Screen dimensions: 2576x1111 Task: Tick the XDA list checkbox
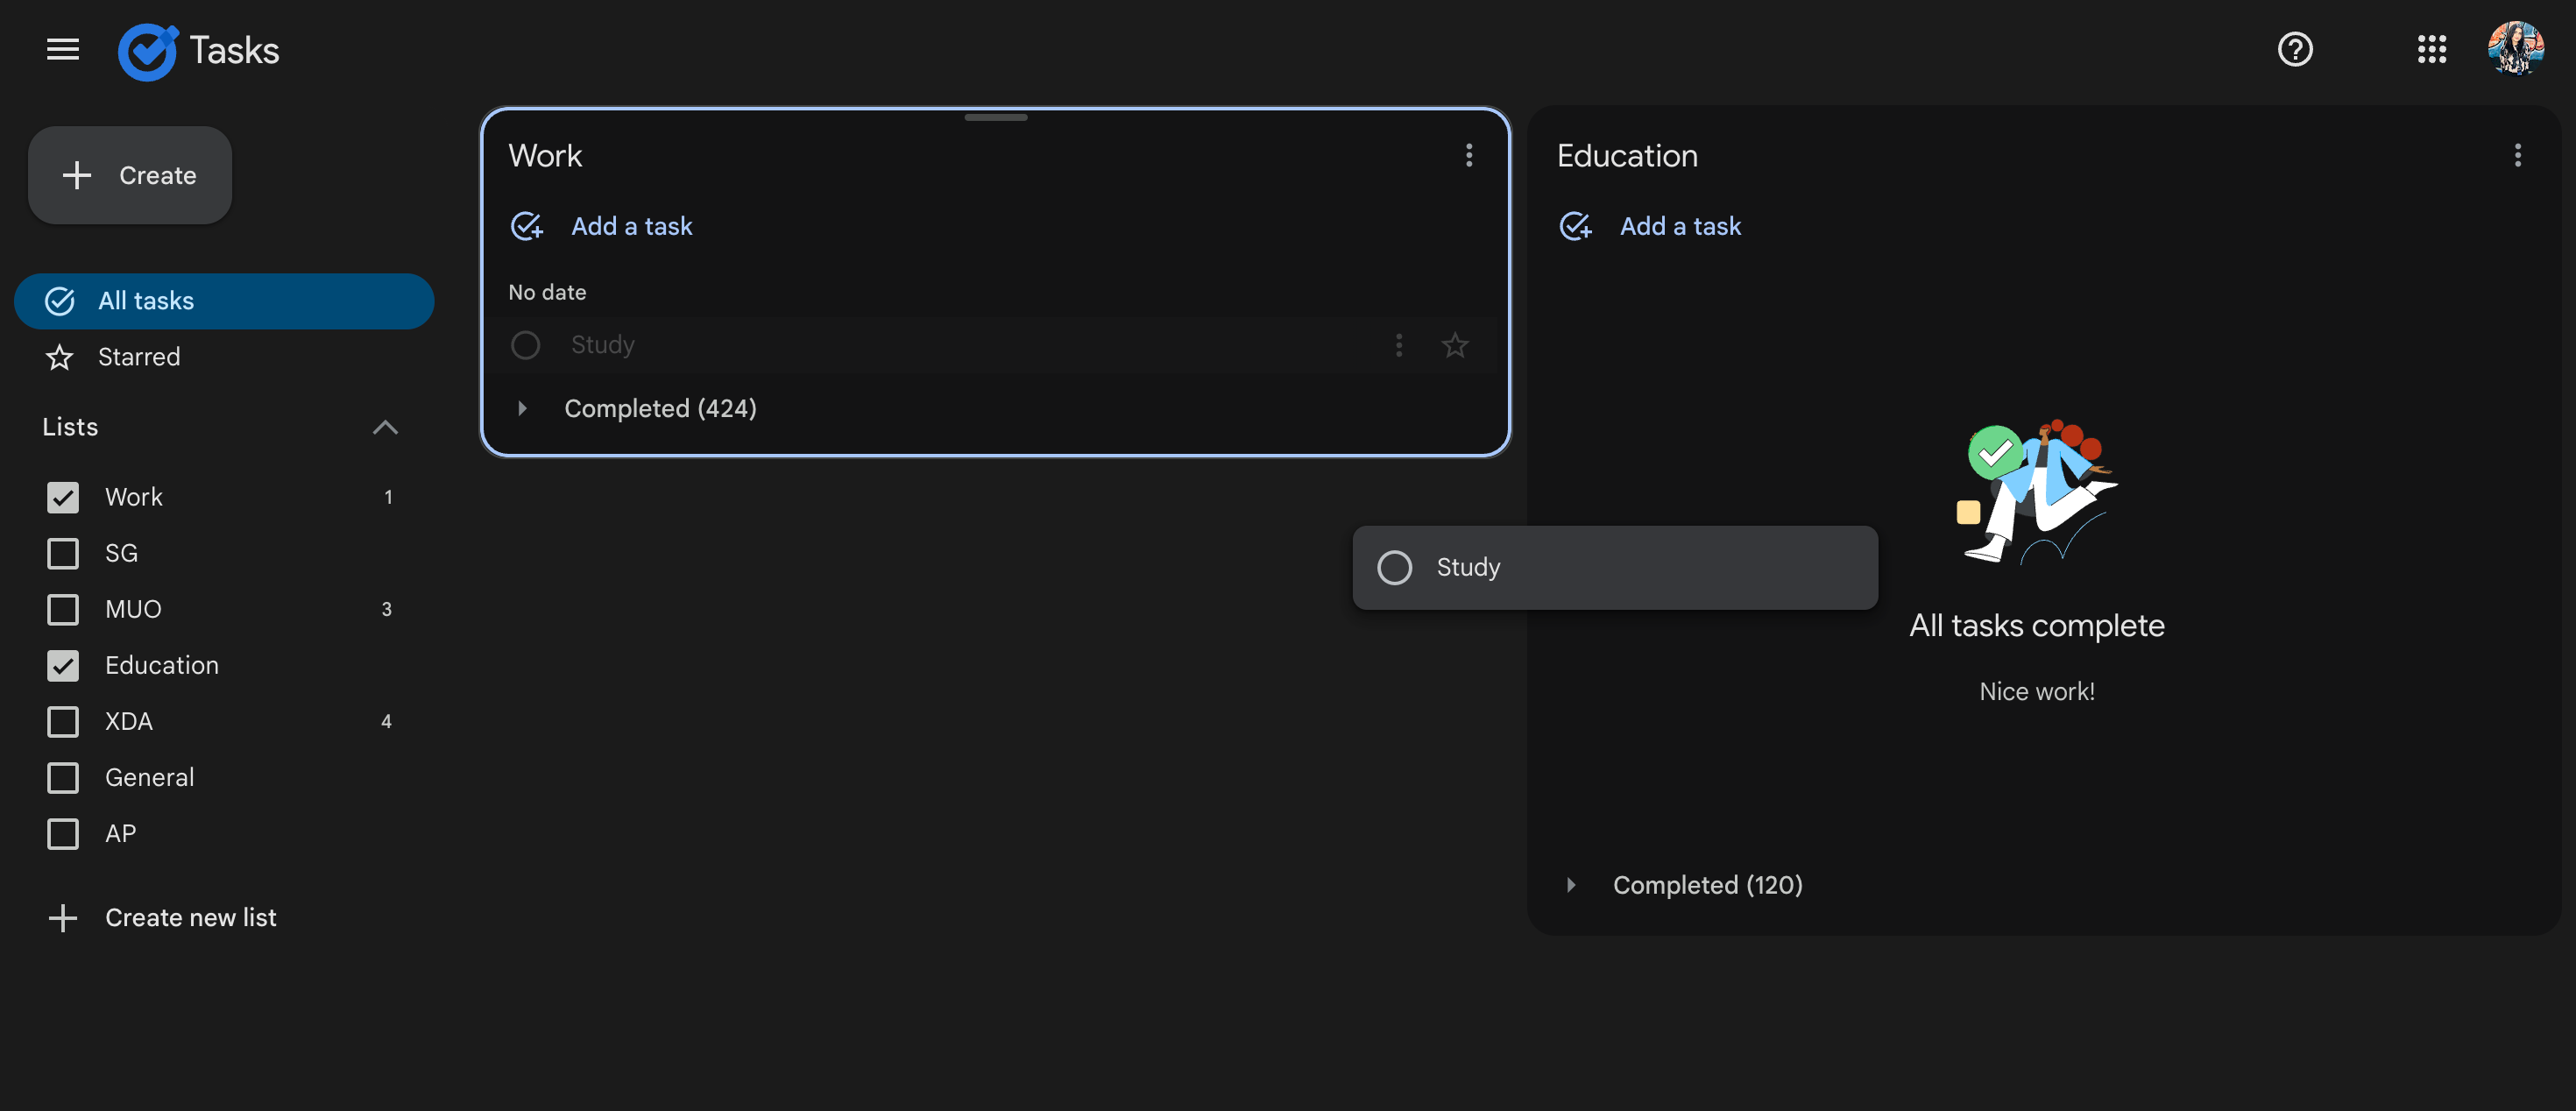tap(63, 721)
